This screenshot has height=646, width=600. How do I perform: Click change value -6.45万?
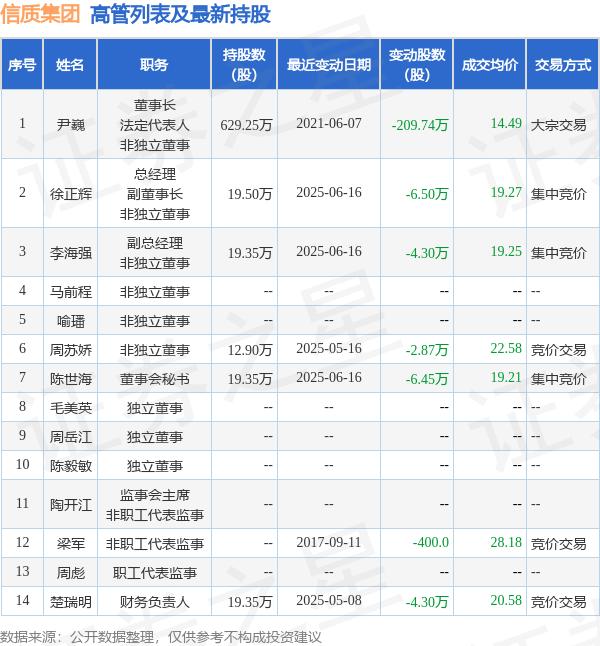coord(427,379)
